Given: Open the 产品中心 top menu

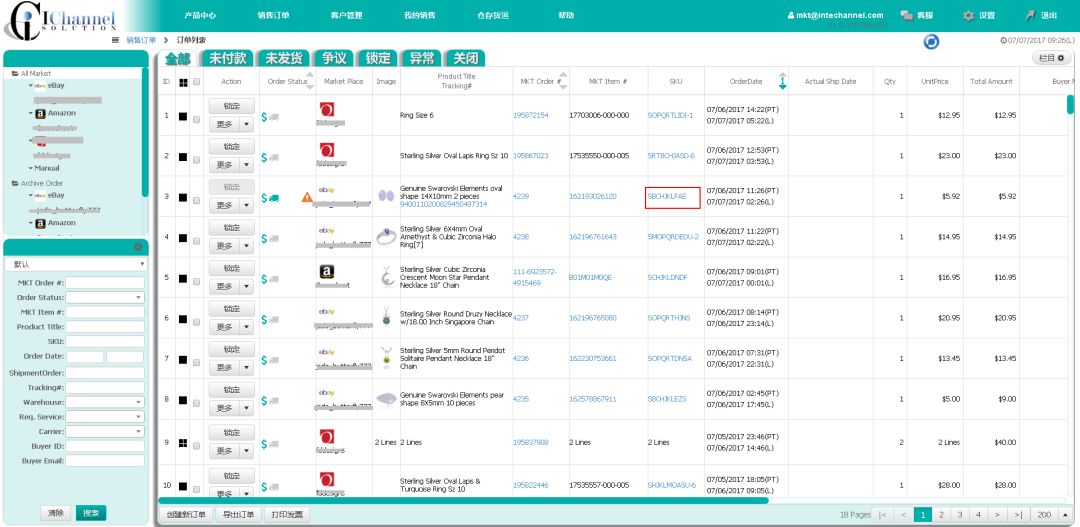Looking at the screenshot, I should (x=200, y=15).
